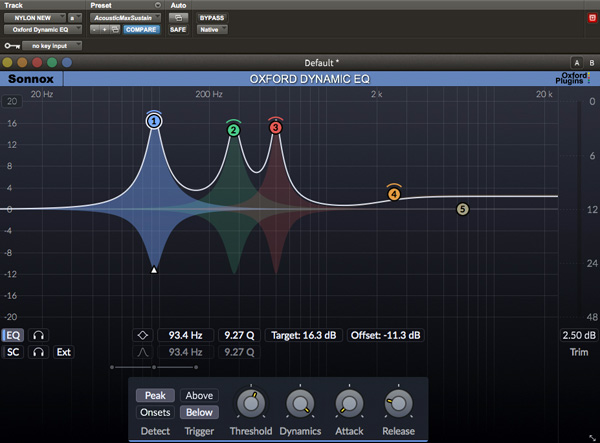The height and width of the screenshot is (443, 600).
Task: Click the Threshold knob
Action: click(x=251, y=403)
